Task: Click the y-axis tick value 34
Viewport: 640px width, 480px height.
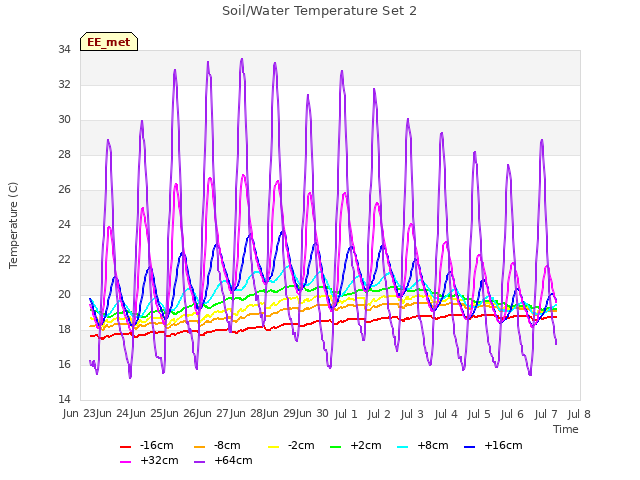Action: pos(64,49)
